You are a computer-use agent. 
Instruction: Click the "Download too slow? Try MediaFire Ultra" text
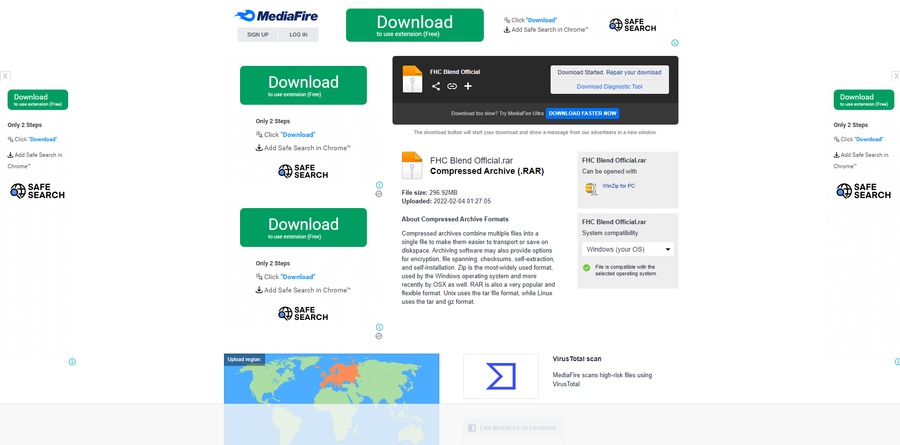pos(497,114)
